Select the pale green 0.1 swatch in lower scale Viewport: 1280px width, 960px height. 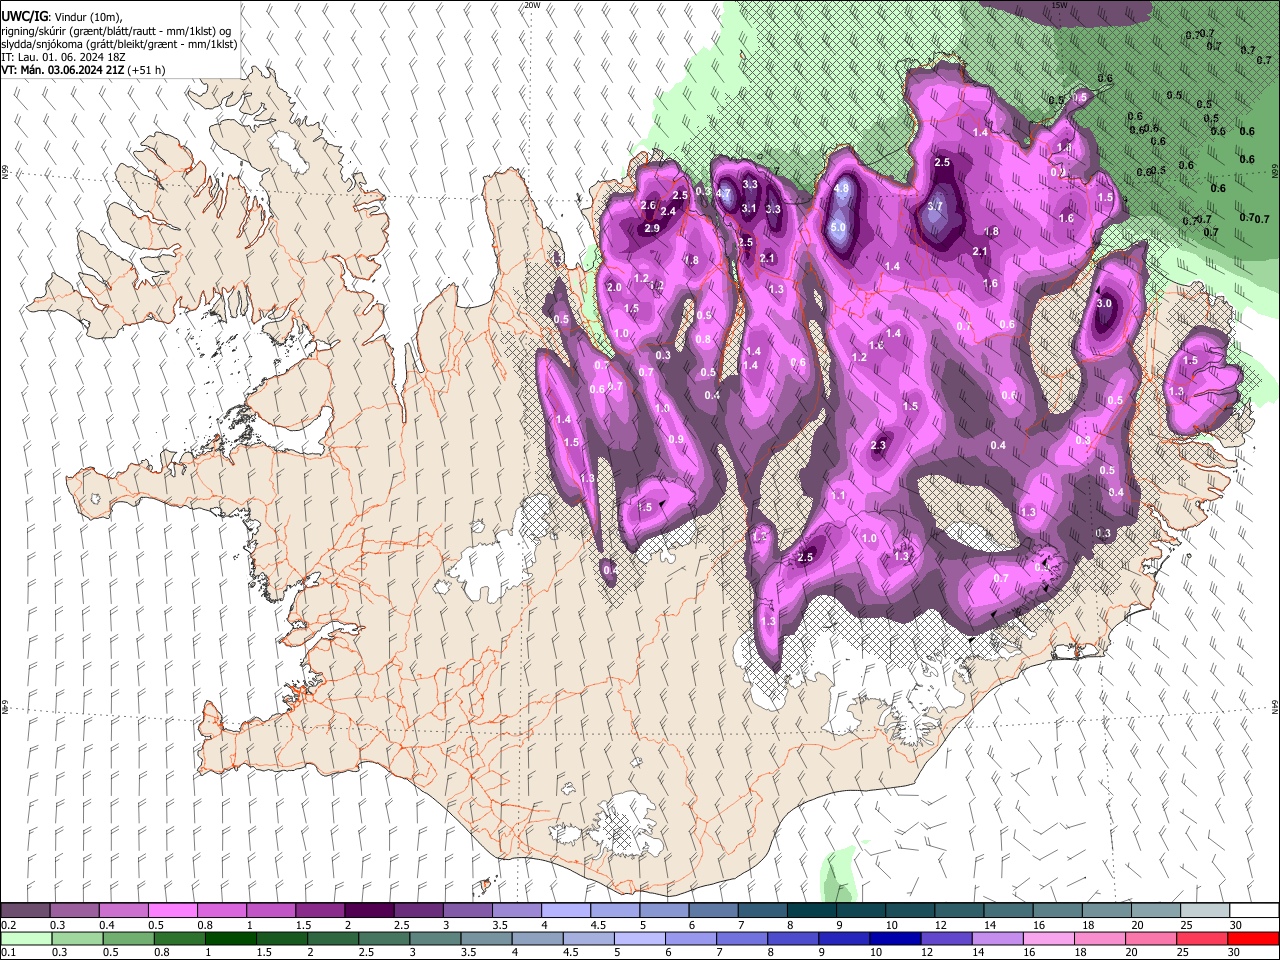25,938
